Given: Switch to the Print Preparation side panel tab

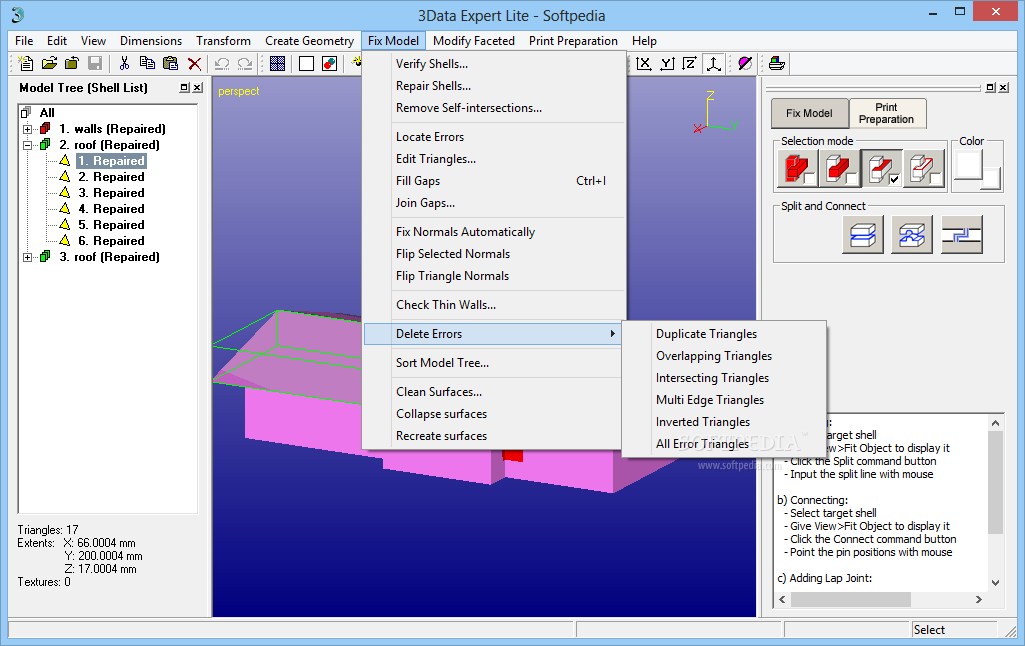Looking at the screenshot, I should click(x=886, y=113).
